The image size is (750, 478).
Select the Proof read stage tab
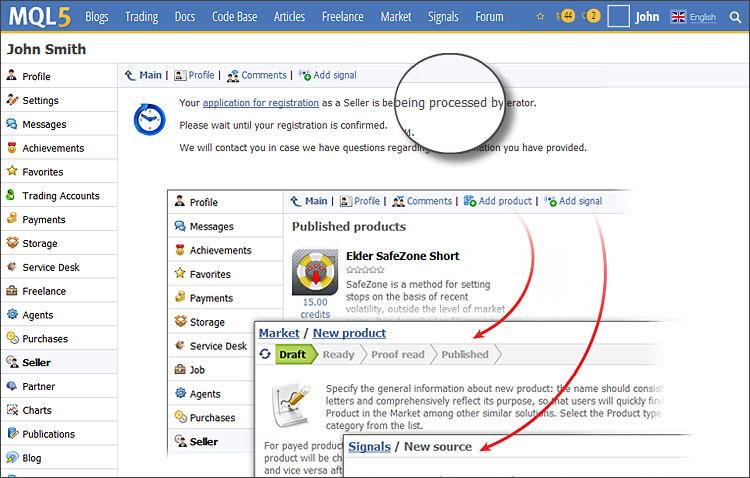[x=397, y=355]
